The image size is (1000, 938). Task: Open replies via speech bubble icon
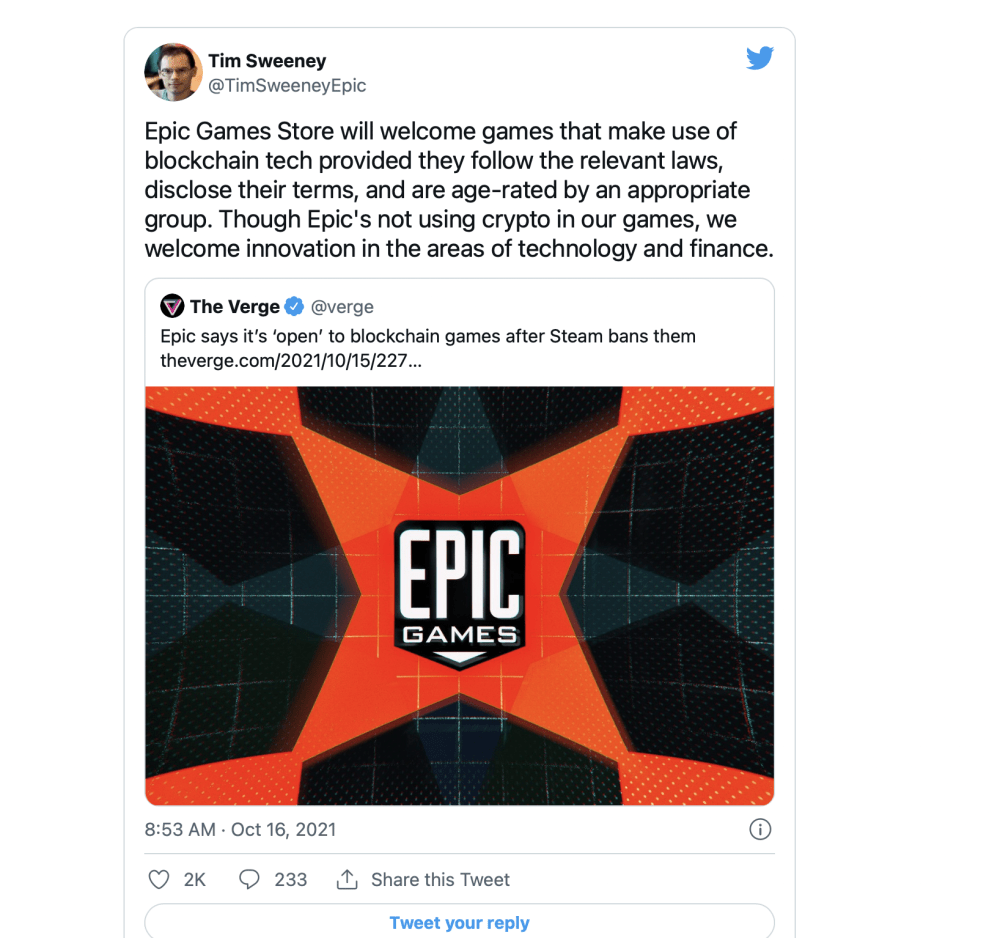click(249, 879)
